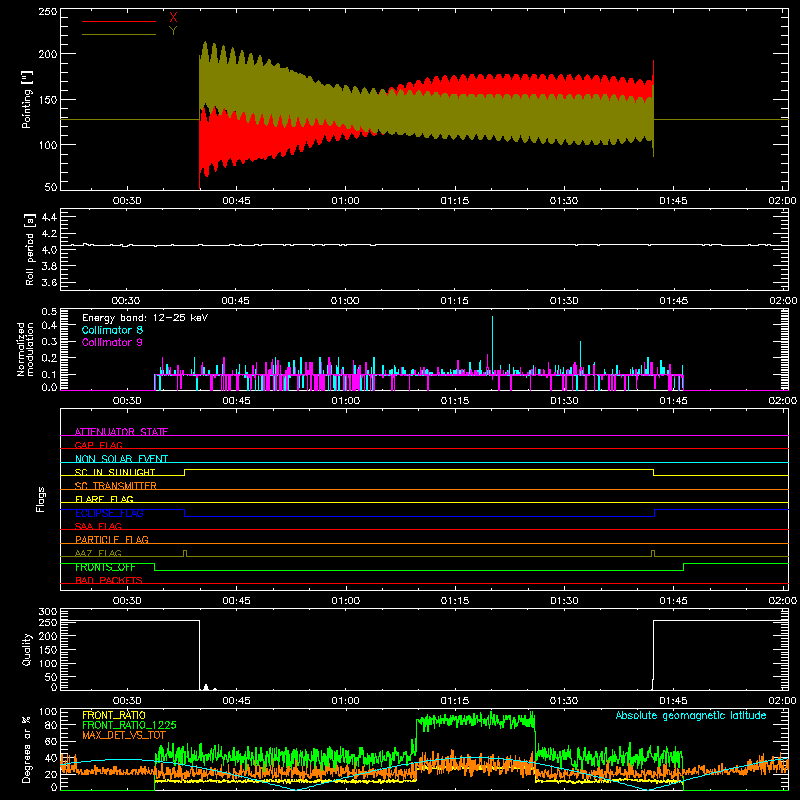Click the SC_IN_SUNLIGHT flag label
800x800 pixels.
115,472
